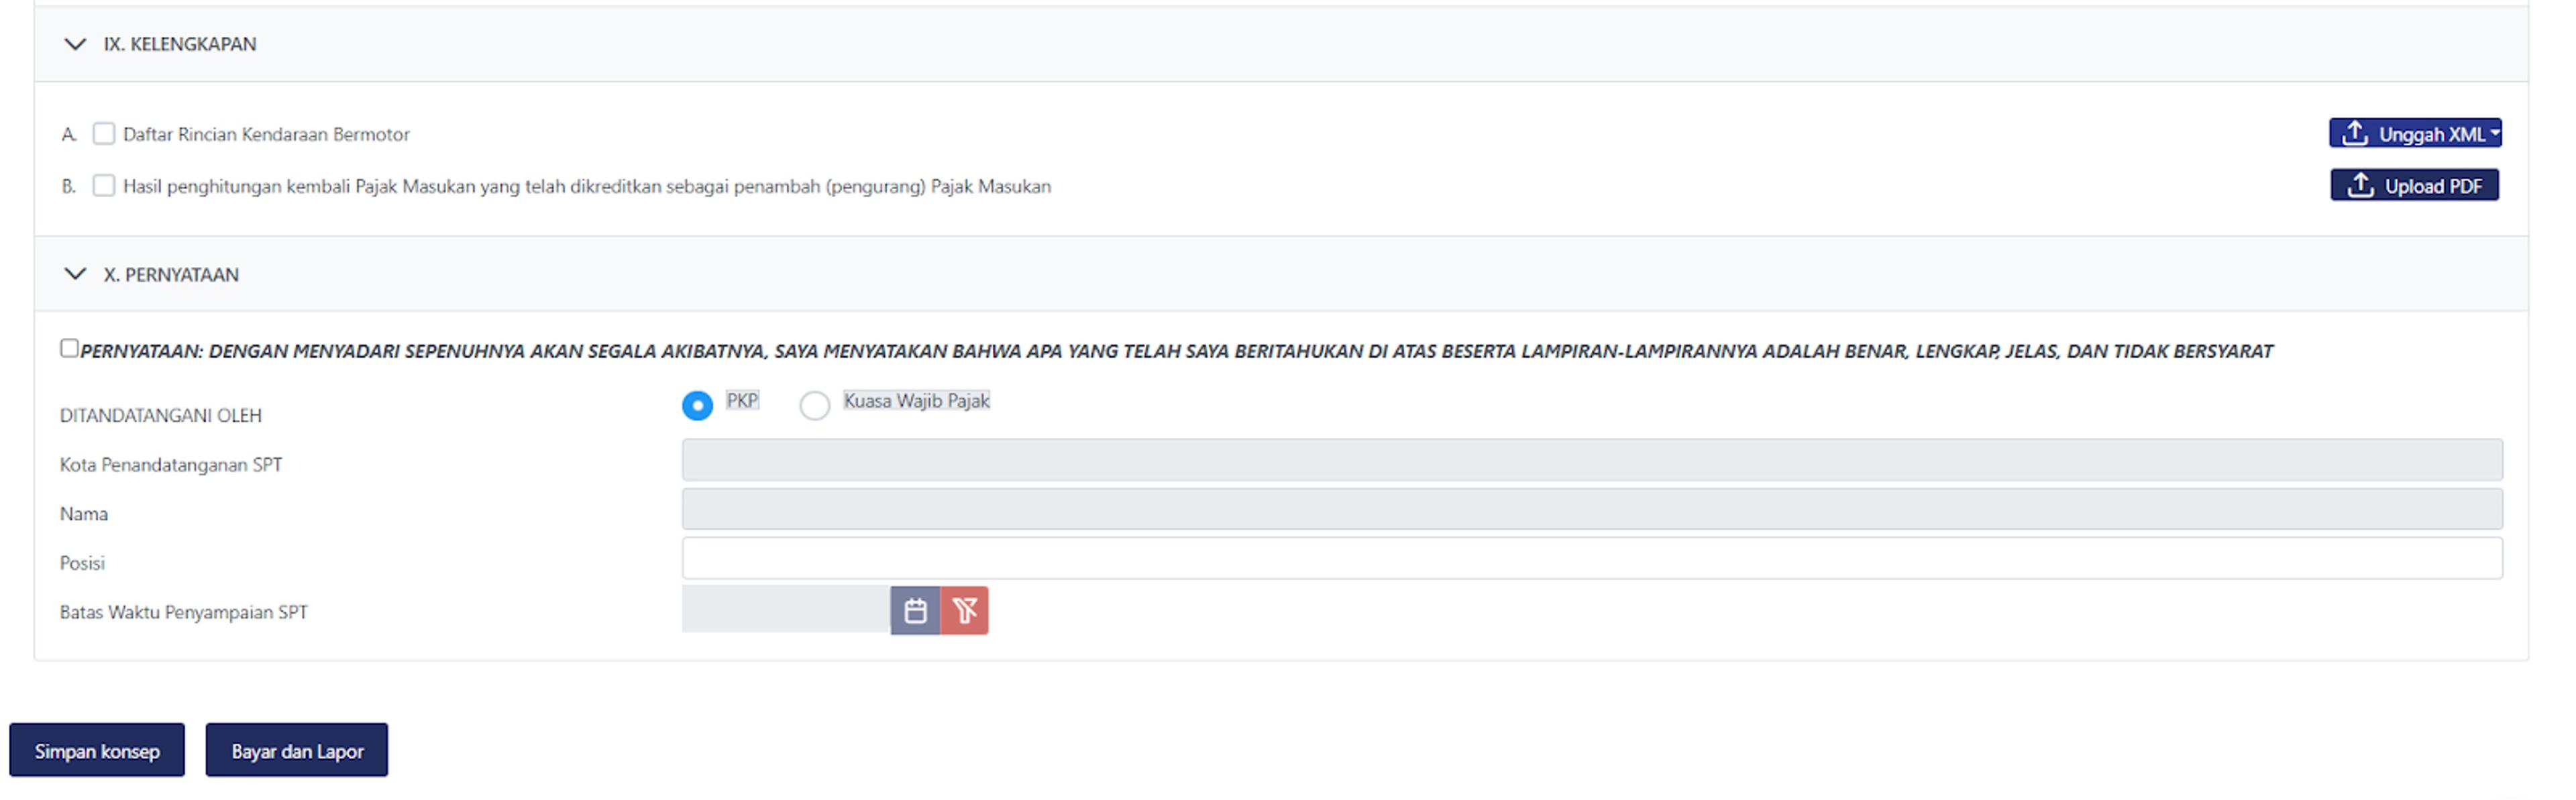Click the Kuasa Wajib Pajak label text
2576x800 pixels.
click(916, 401)
